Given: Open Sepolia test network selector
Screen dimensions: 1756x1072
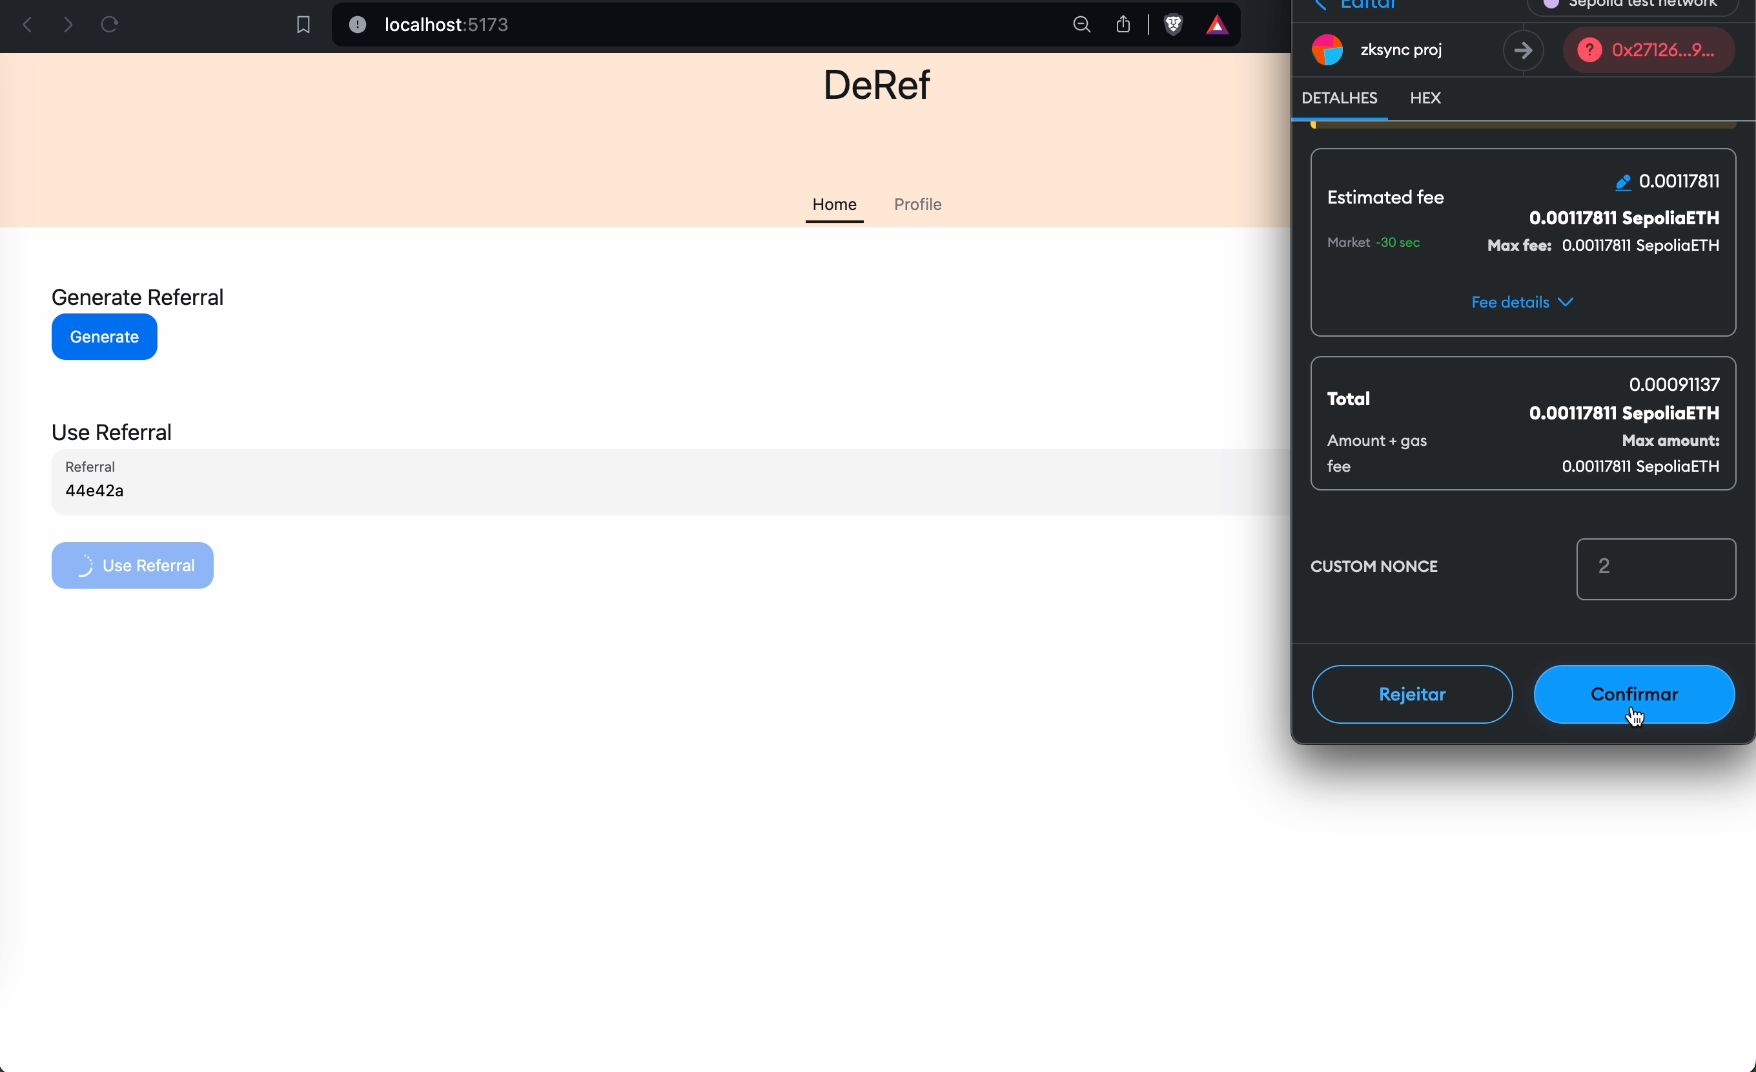Looking at the screenshot, I should (x=1632, y=6).
